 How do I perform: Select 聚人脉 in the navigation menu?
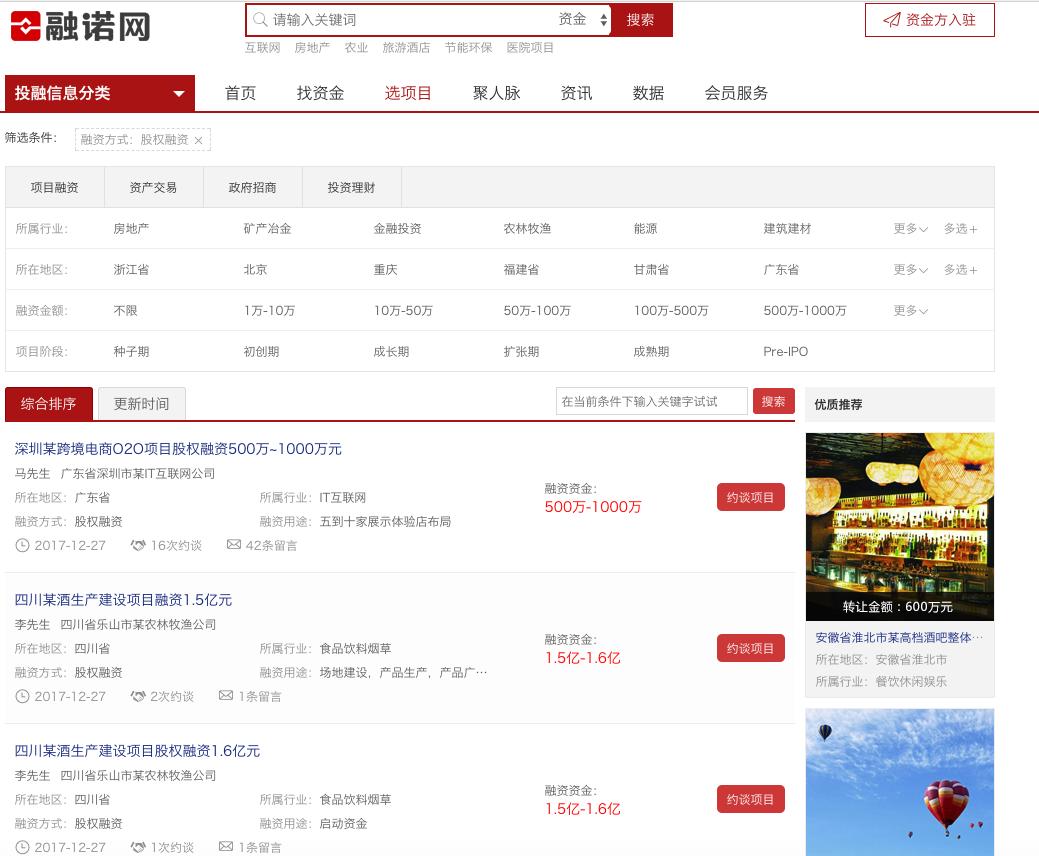coord(497,92)
